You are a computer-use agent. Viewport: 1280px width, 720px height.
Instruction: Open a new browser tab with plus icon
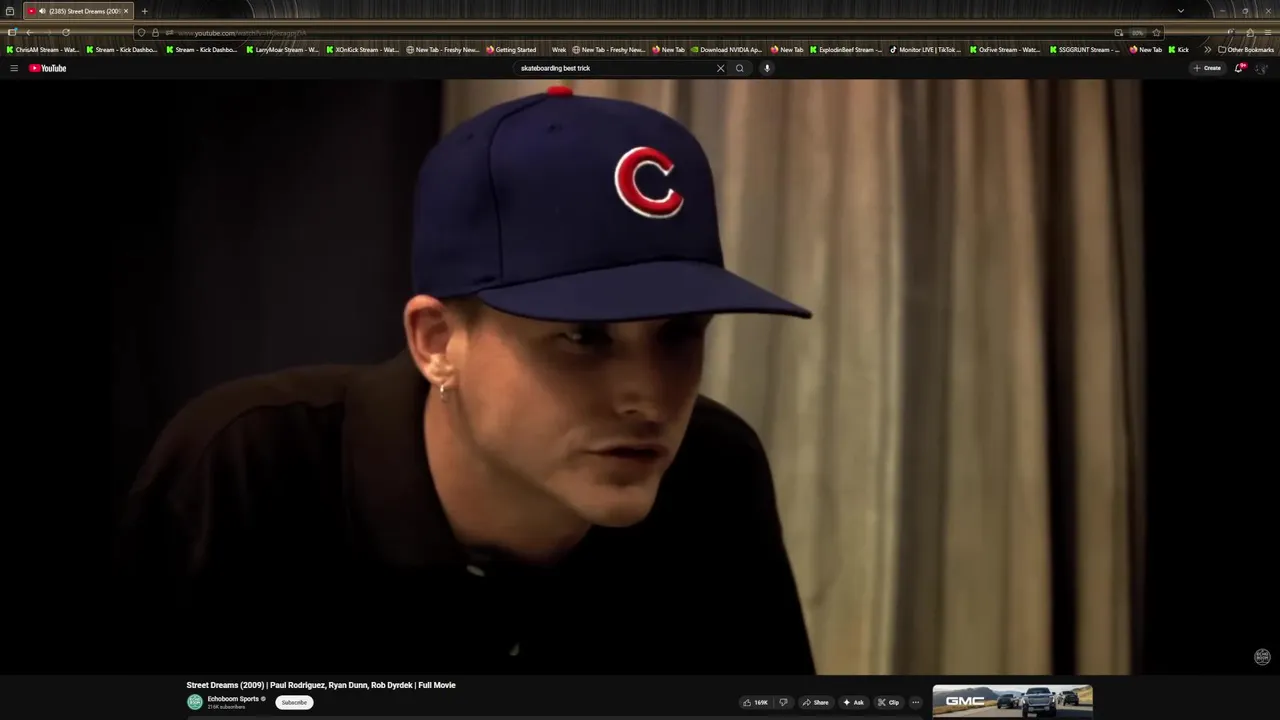point(144,11)
